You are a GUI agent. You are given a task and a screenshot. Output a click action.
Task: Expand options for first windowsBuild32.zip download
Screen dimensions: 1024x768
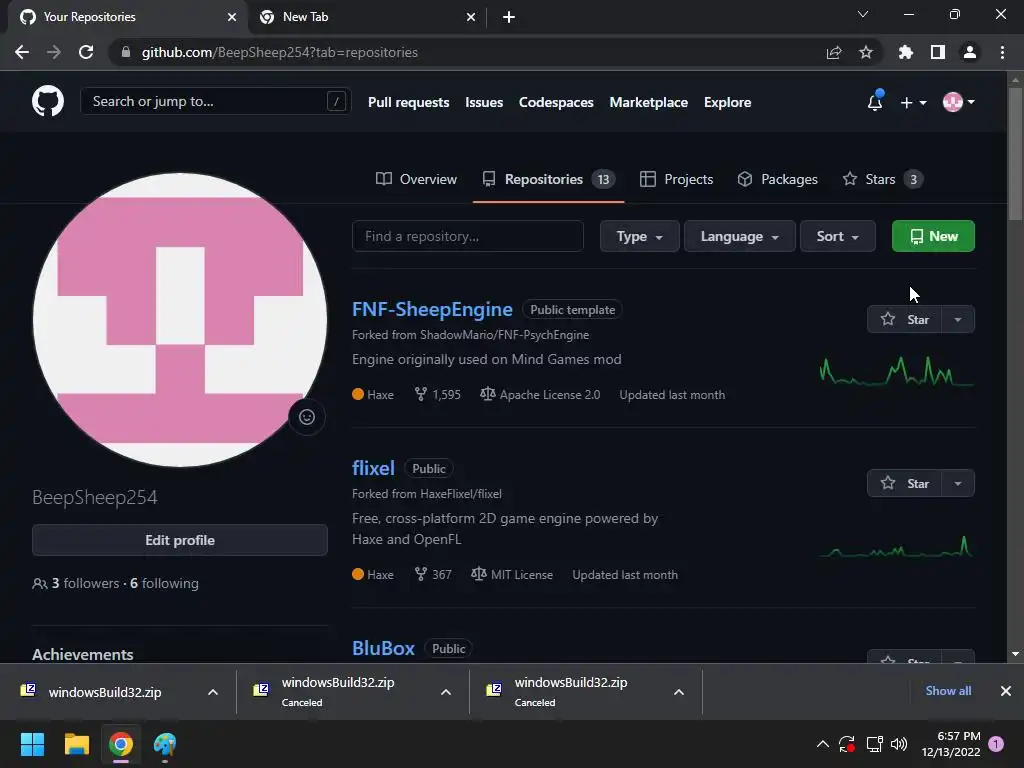click(213, 692)
